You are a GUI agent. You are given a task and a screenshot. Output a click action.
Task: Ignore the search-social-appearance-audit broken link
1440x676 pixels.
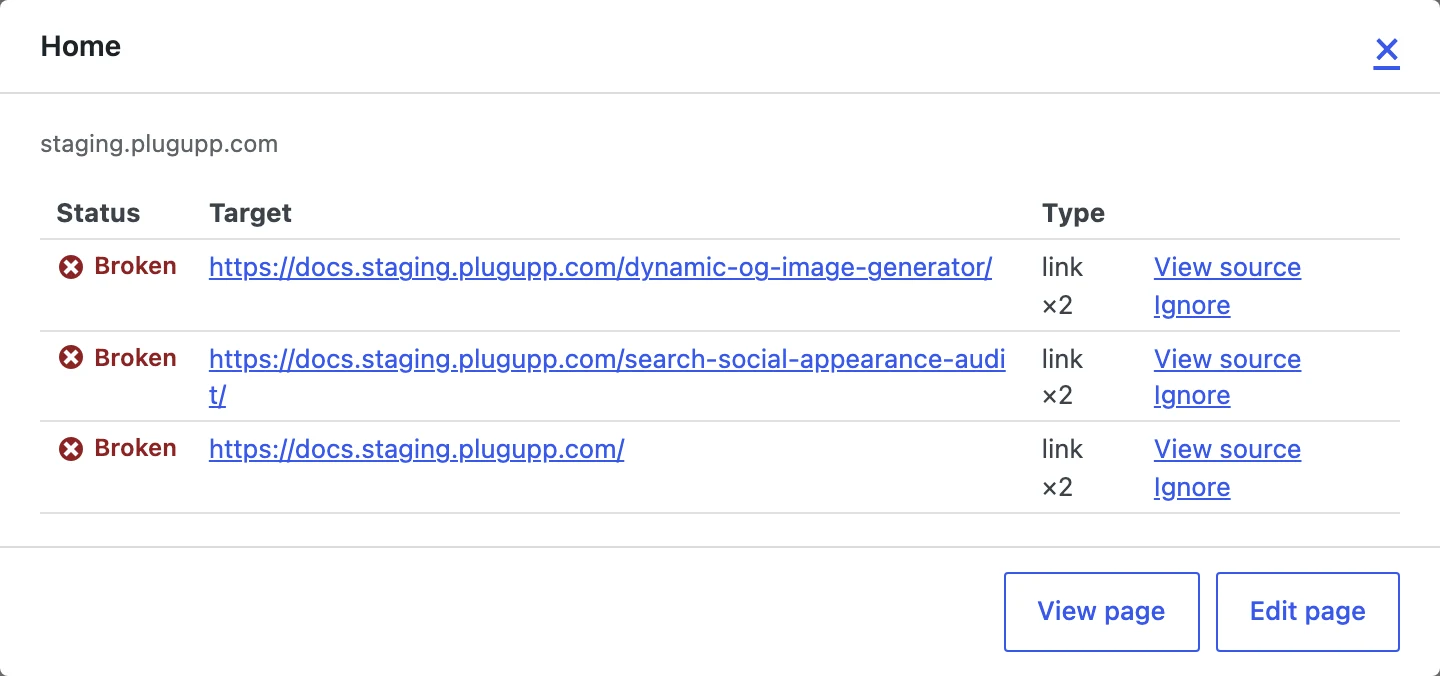[1192, 395]
